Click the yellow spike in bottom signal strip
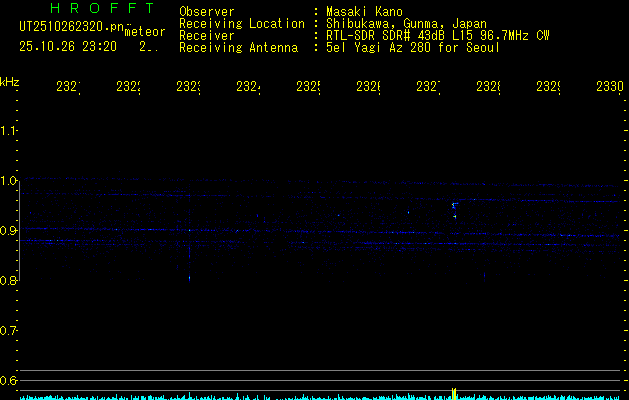629x400 pixels. pyautogui.click(x=454, y=393)
